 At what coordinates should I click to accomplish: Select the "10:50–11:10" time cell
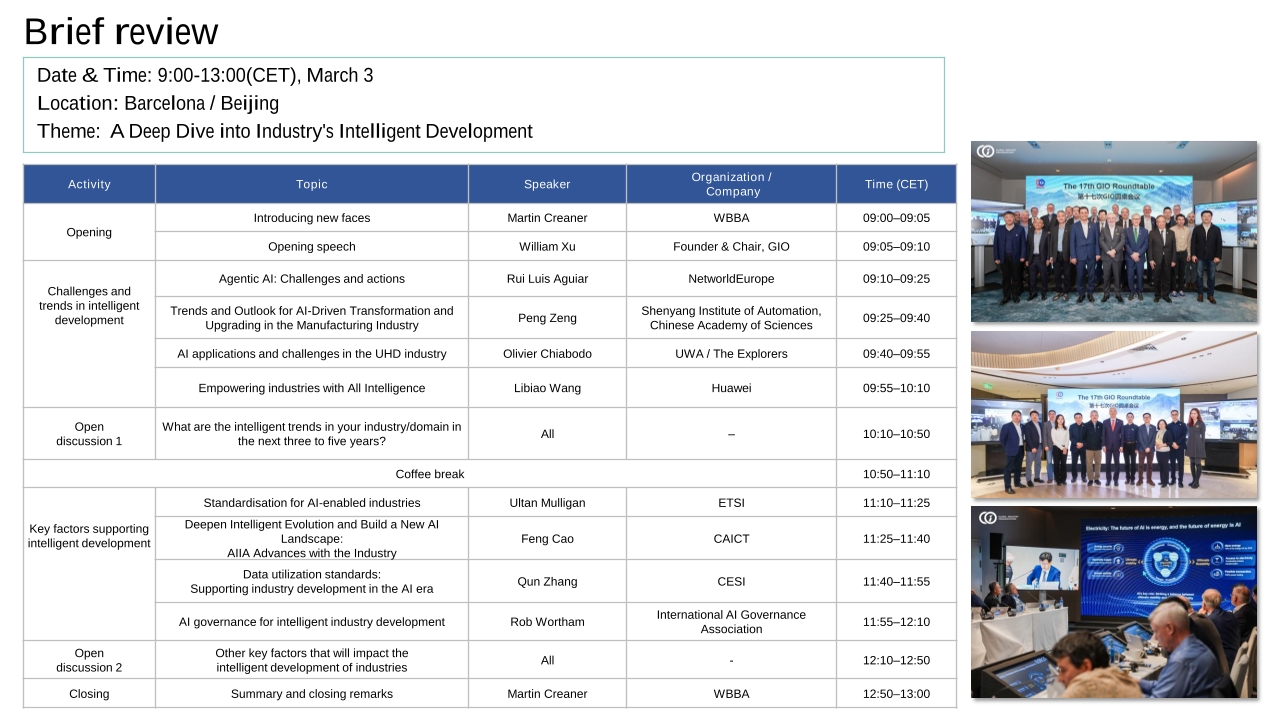point(896,474)
